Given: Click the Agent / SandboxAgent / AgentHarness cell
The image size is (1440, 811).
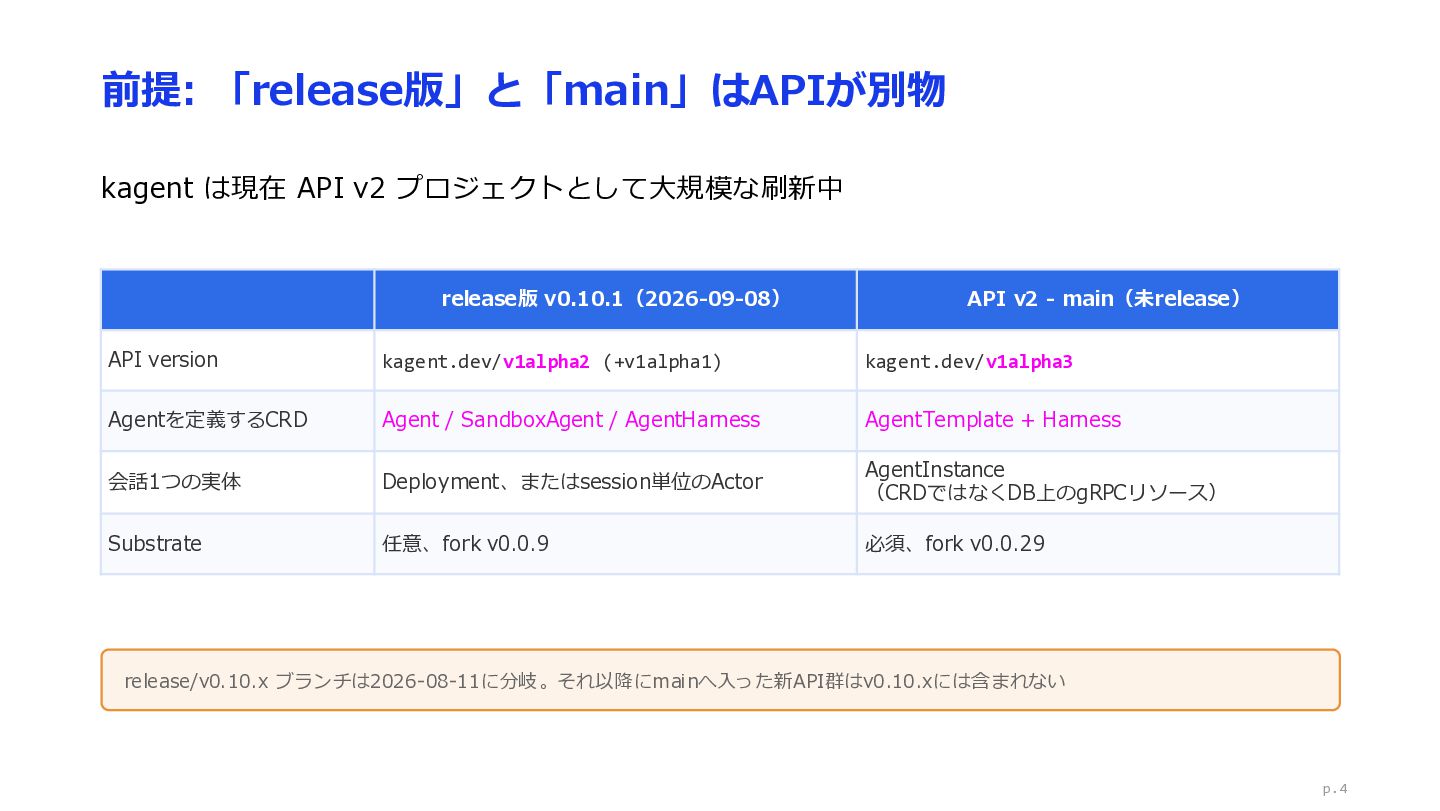Looking at the screenshot, I should 571,420.
